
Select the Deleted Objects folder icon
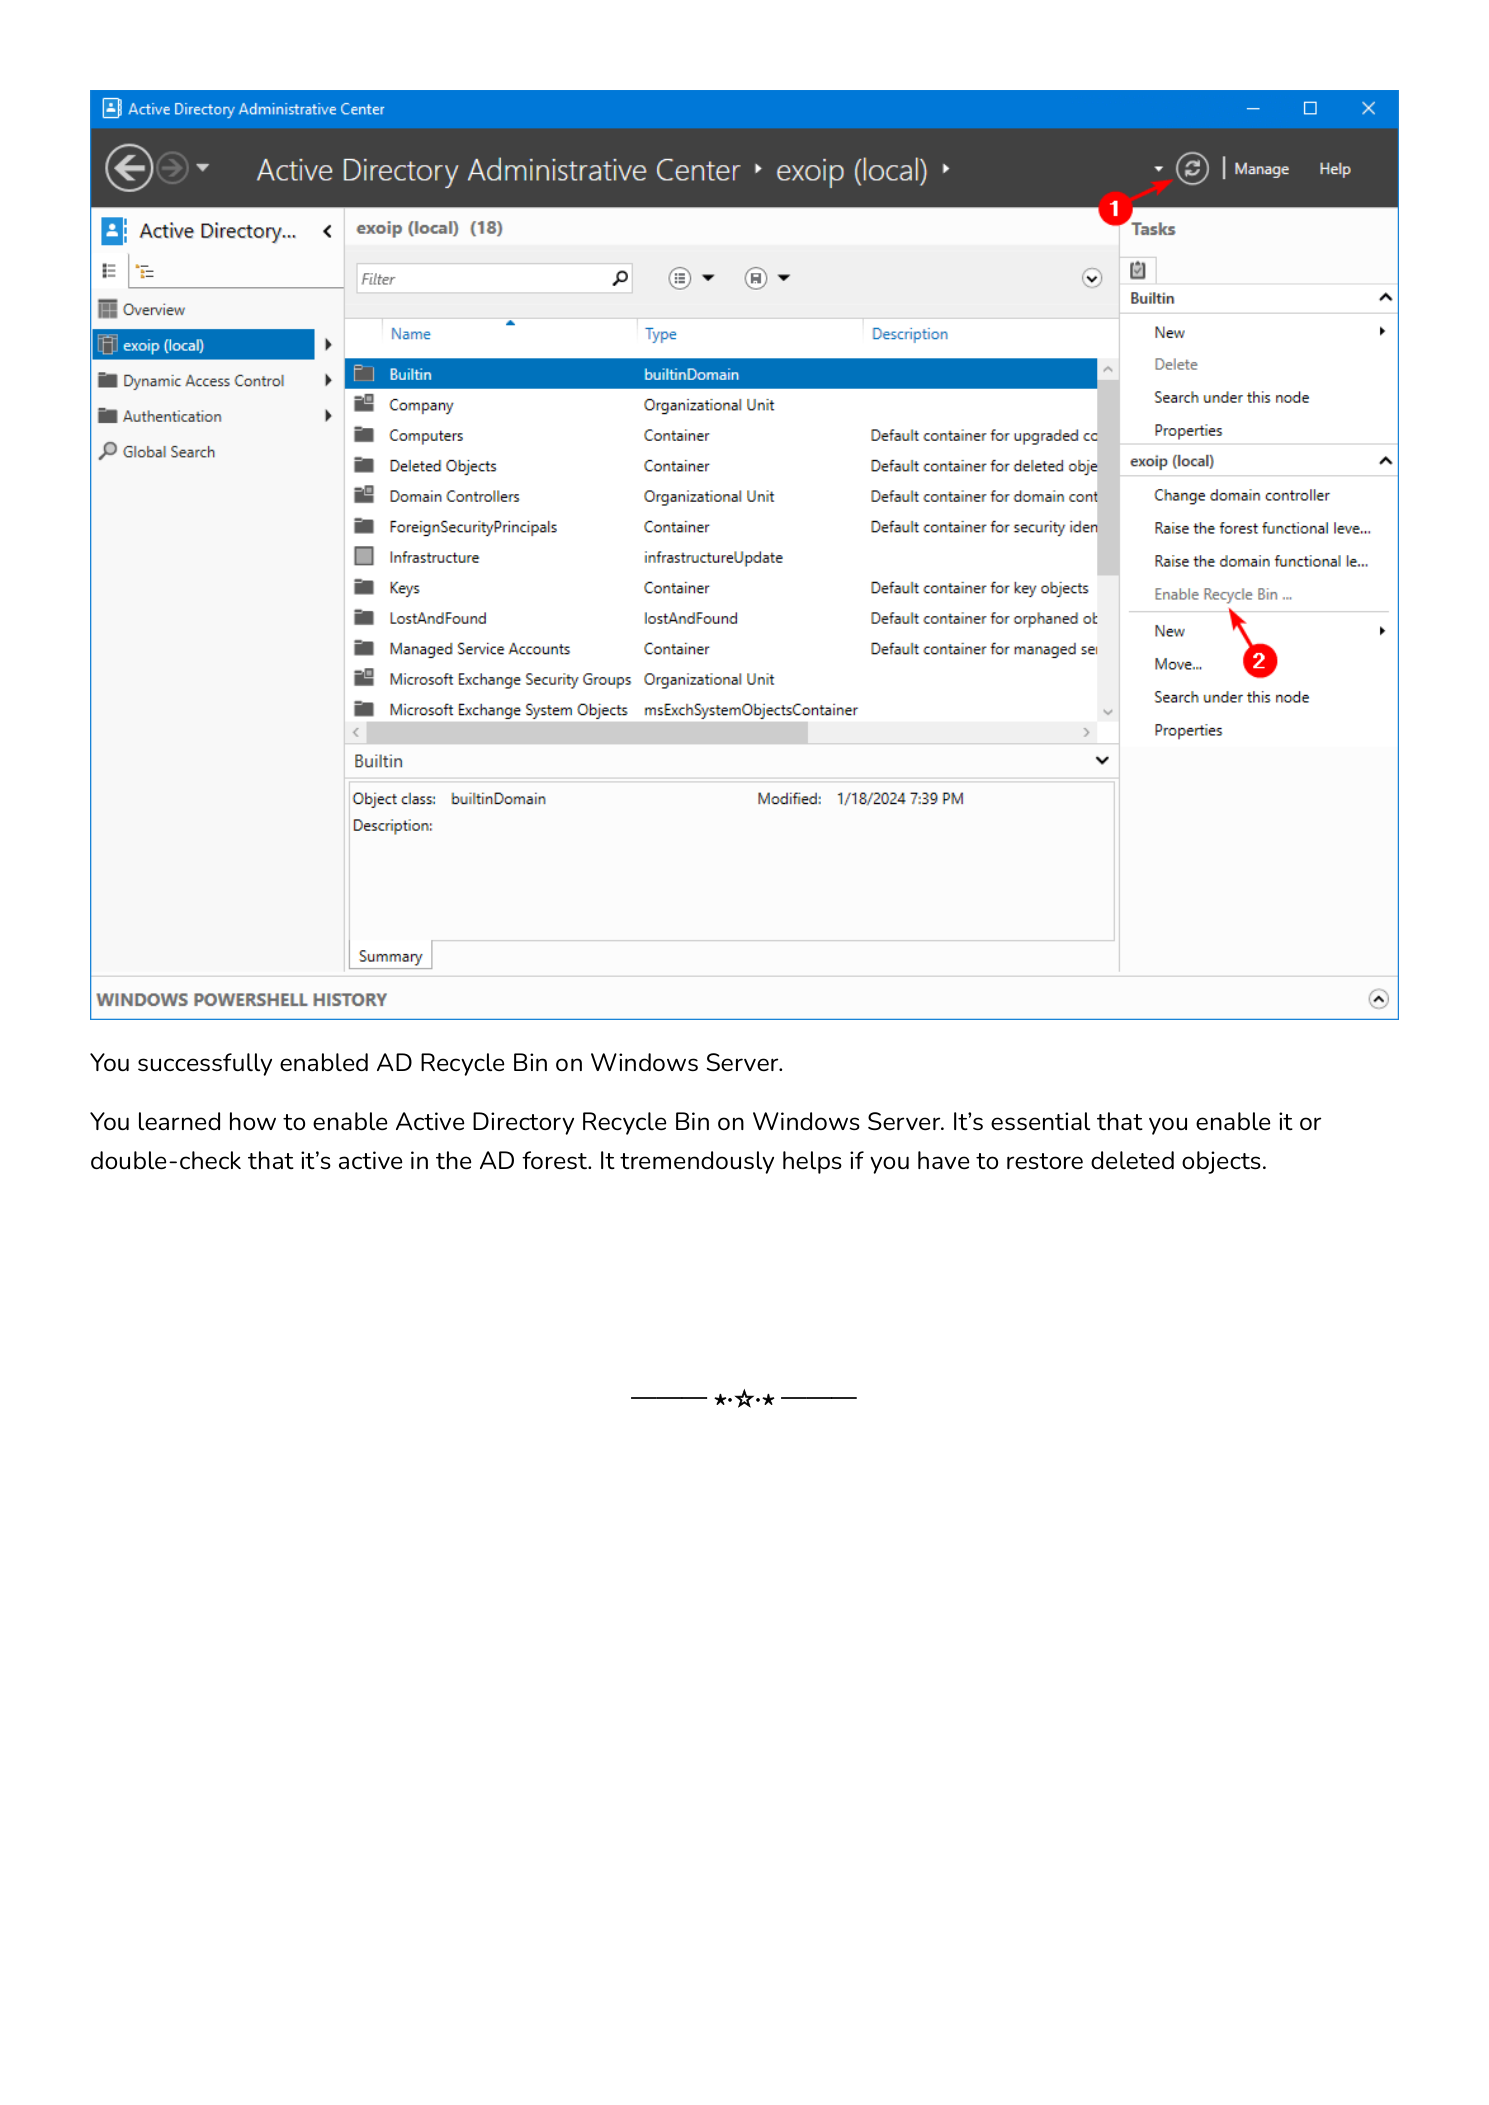point(364,465)
